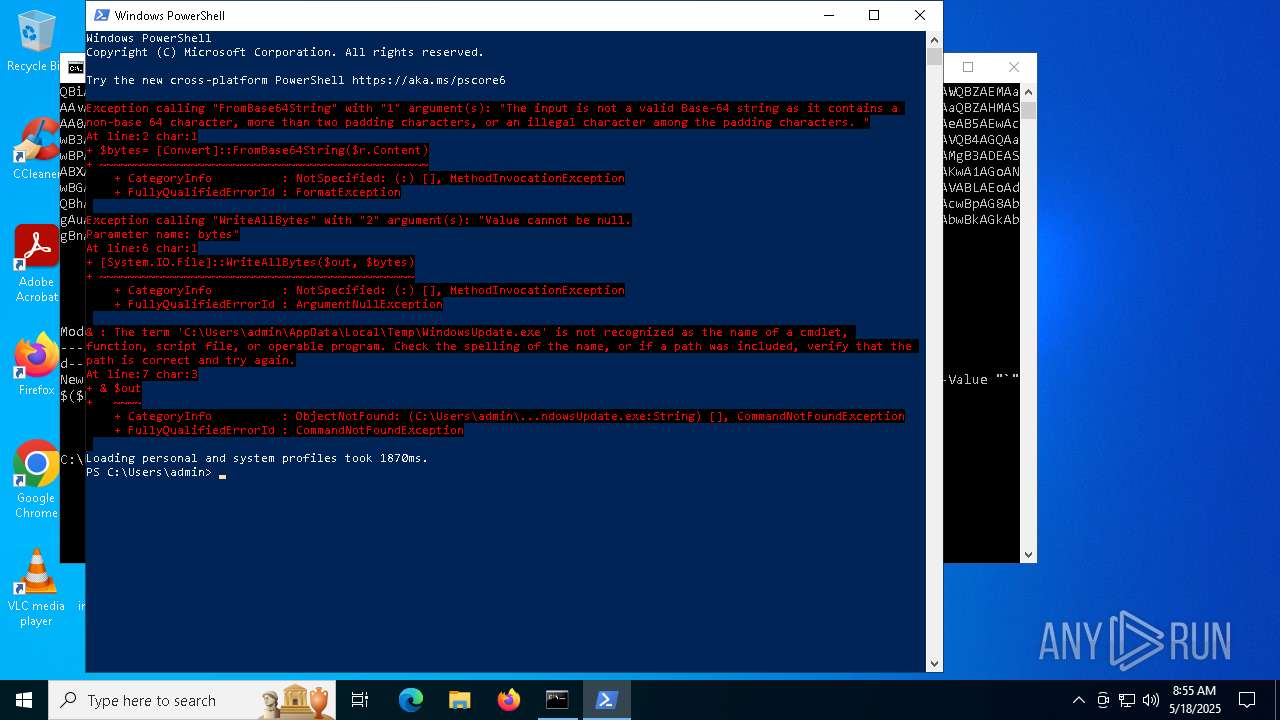
Task: Open the VLC media player shortcut
Action: pyautogui.click(x=36, y=588)
